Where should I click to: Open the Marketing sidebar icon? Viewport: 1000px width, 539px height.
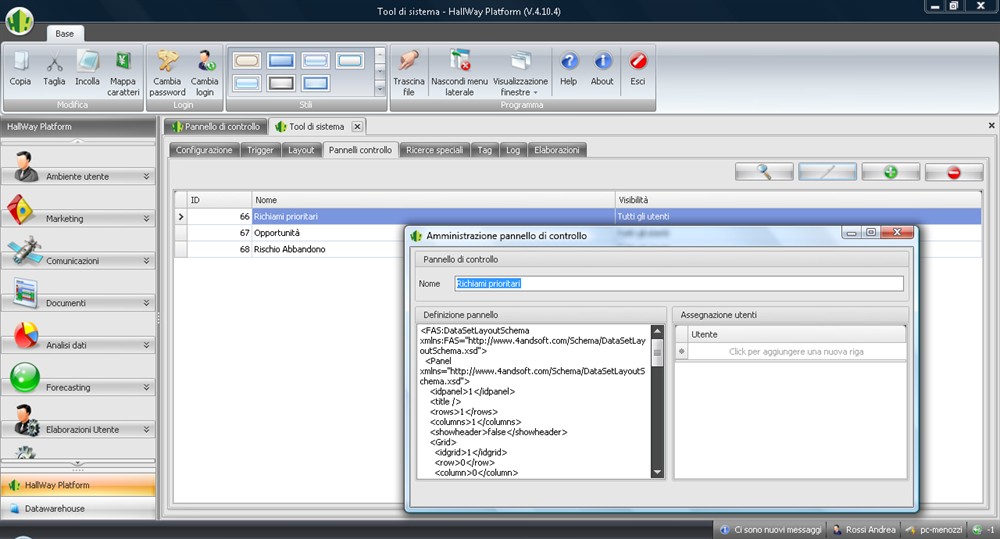tap(20, 210)
